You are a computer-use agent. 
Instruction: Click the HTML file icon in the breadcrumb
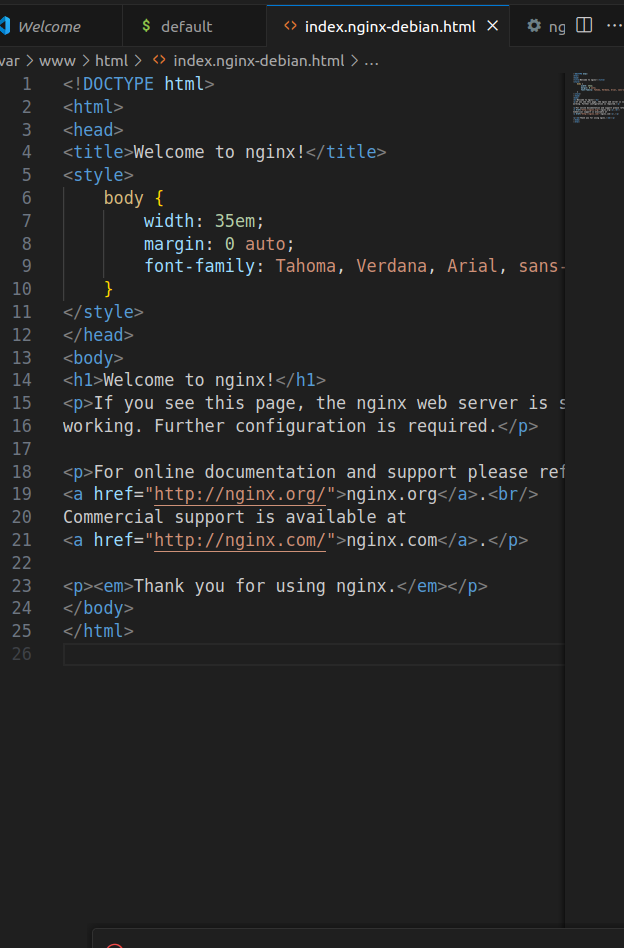(x=159, y=60)
